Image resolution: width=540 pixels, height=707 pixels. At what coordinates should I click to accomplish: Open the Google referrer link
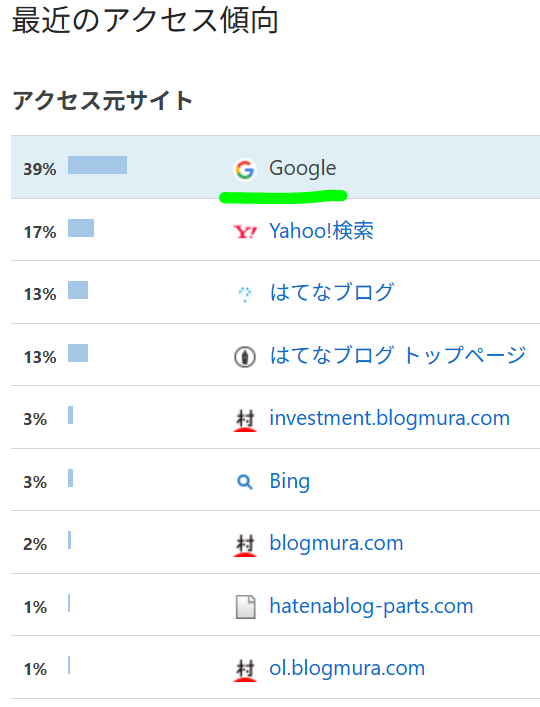(302, 169)
